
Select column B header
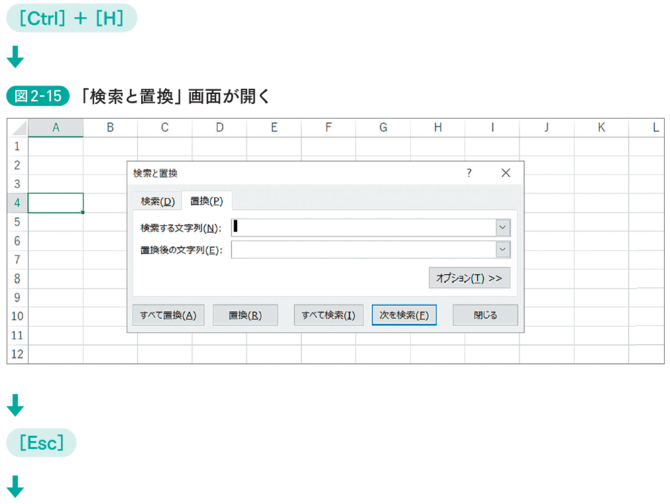click(x=110, y=128)
